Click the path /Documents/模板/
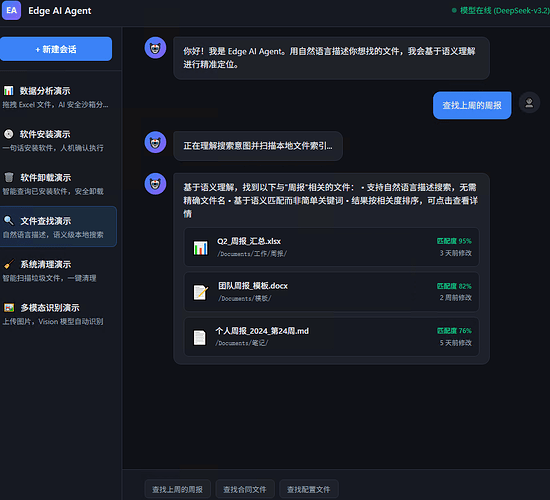This screenshot has height=500, width=550. pos(245,298)
